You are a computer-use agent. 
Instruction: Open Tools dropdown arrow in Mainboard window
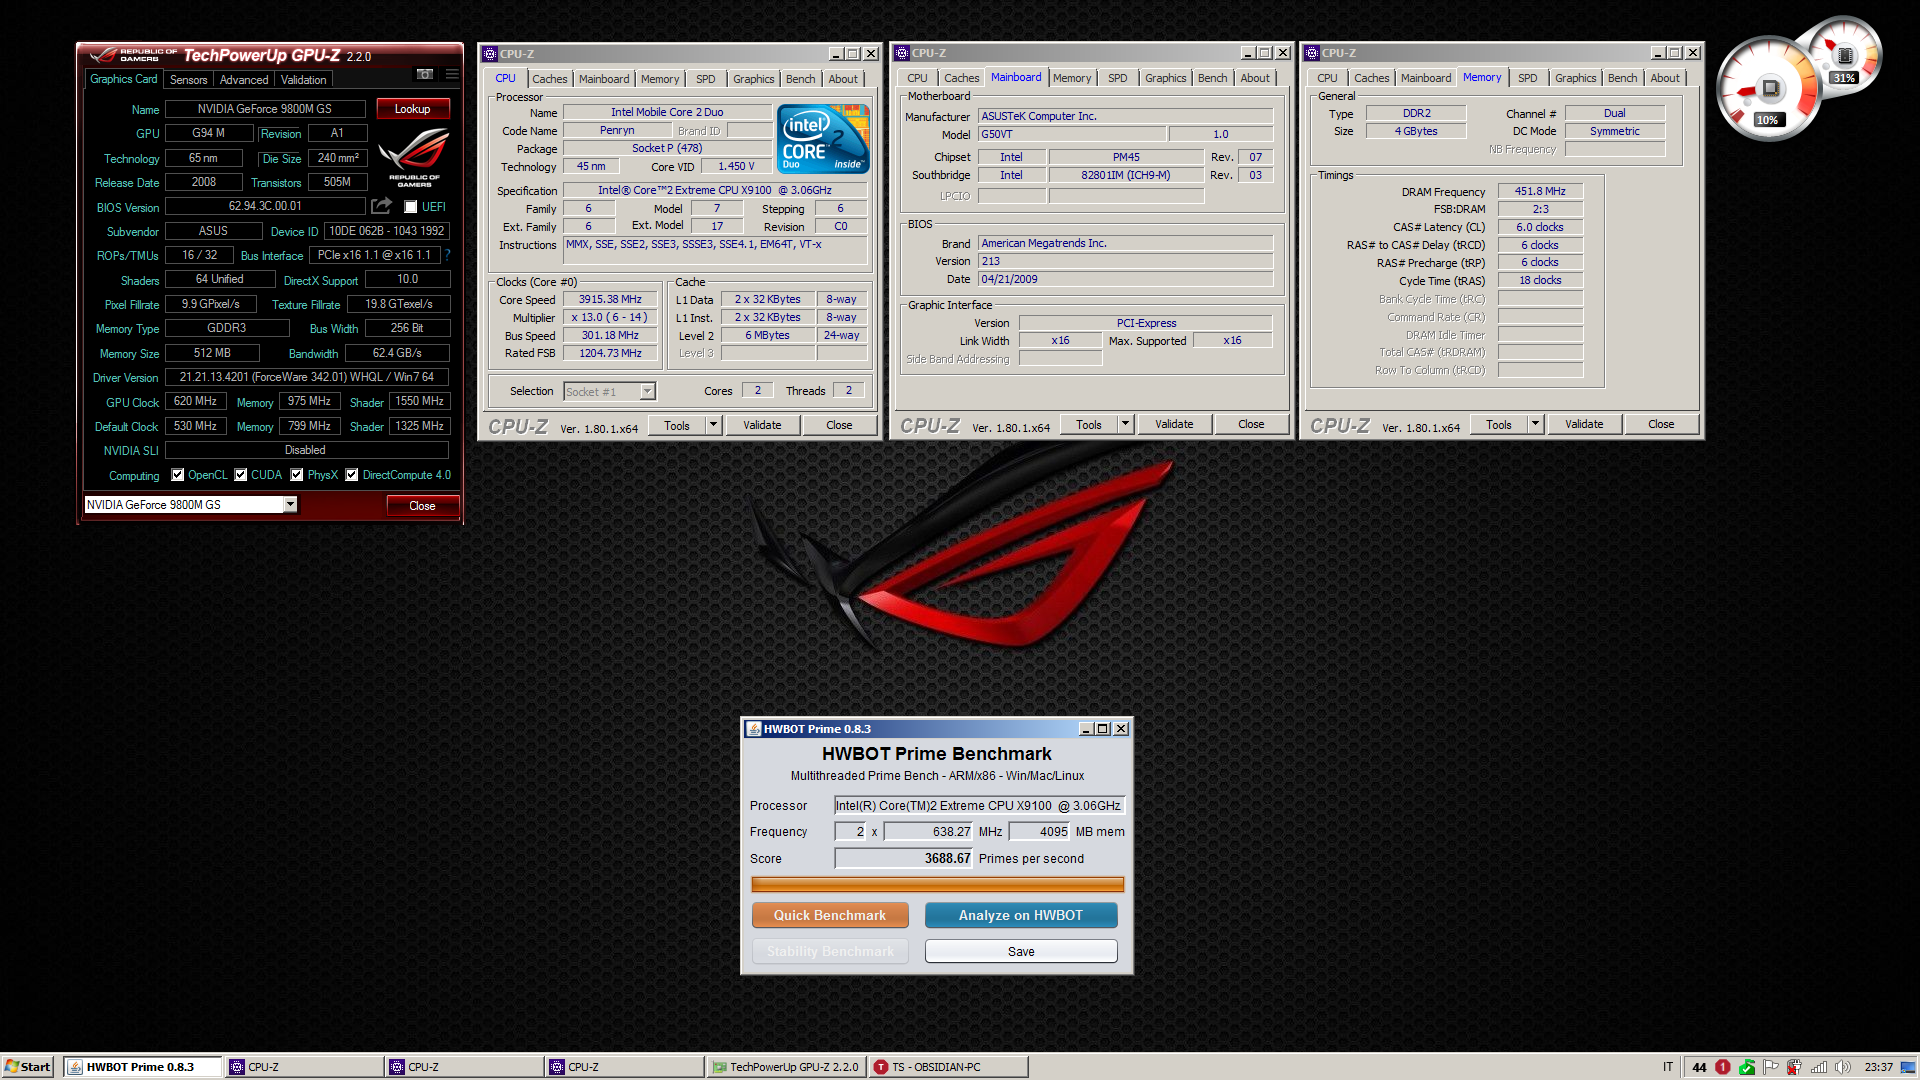click(1126, 424)
